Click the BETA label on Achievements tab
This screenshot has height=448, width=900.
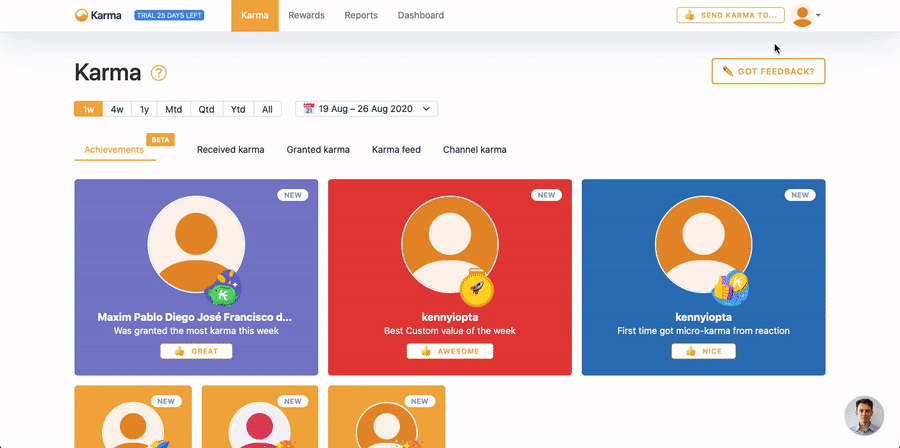(160, 140)
